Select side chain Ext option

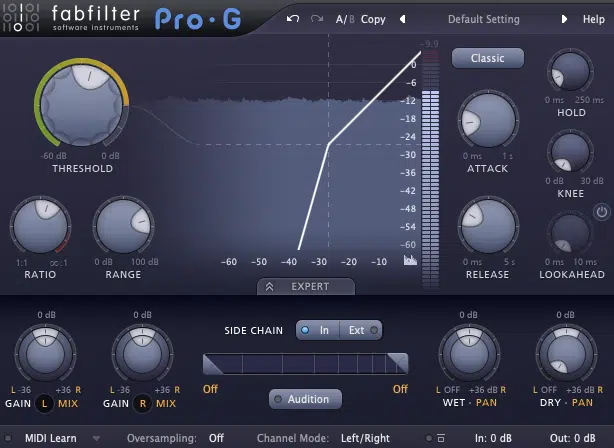coord(361,330)
